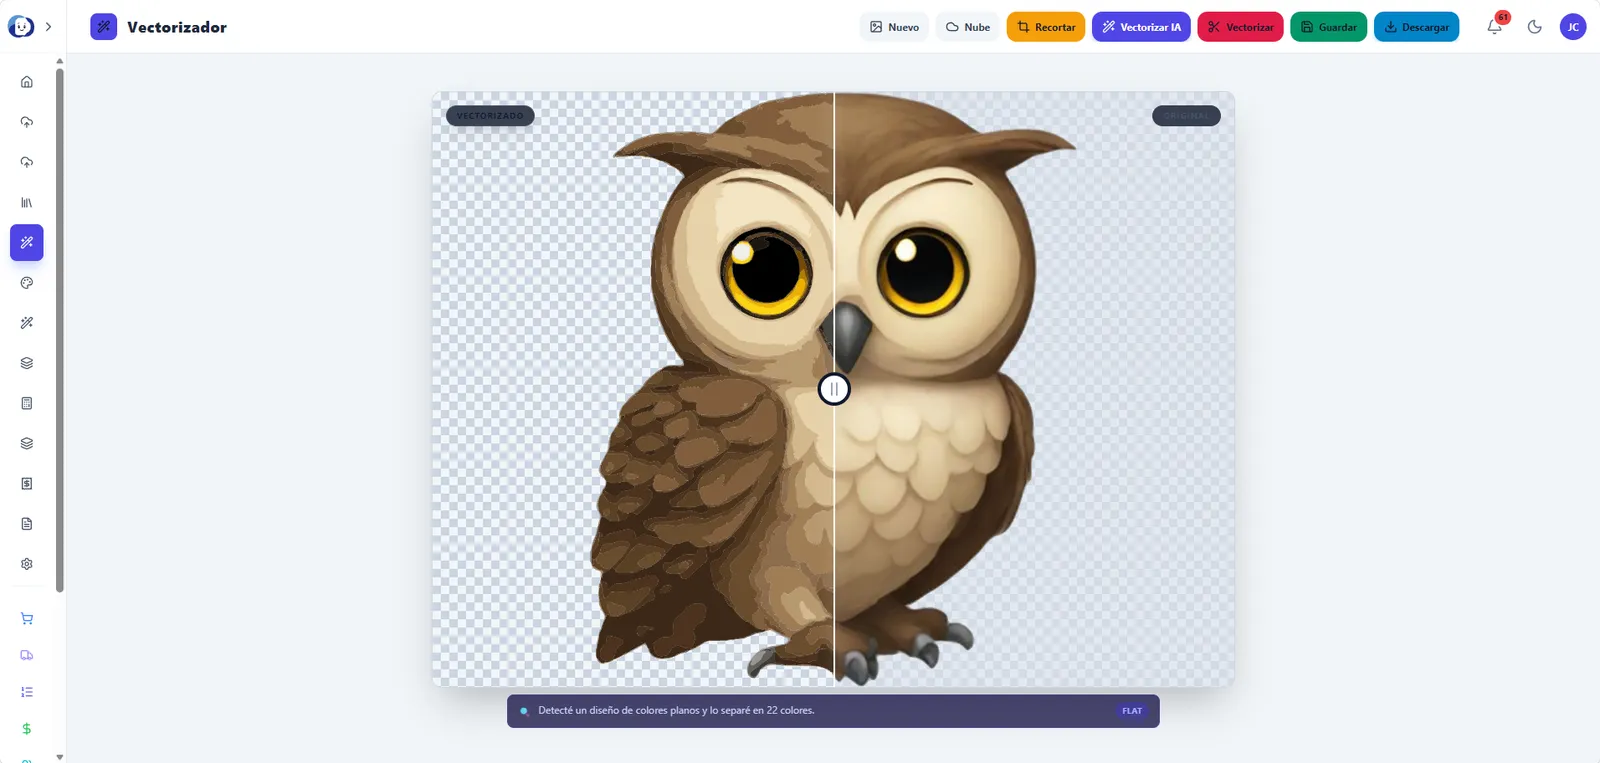Click the blue Descargar button

pyautogui.click(x=1416, y=27)
